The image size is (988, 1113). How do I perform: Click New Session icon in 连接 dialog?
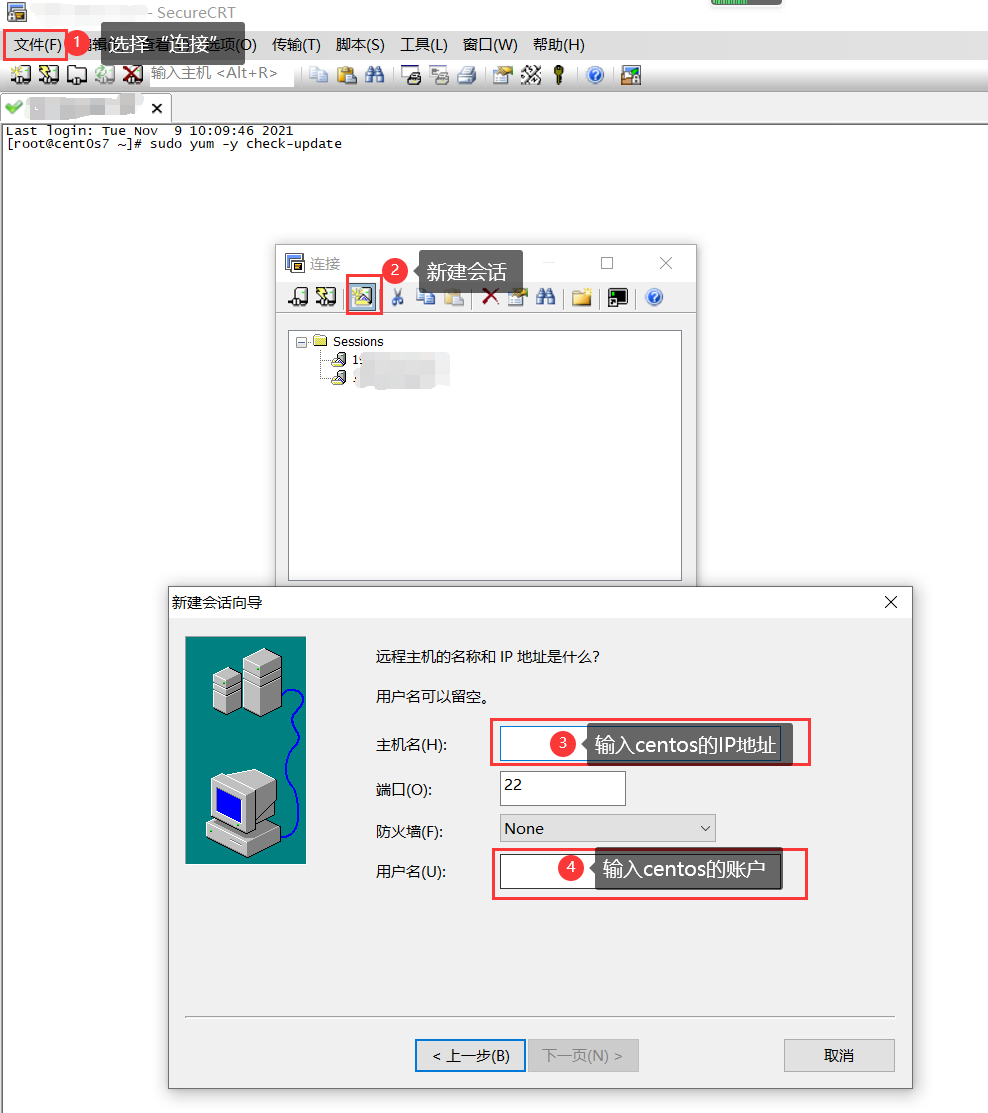click(363, 296)
